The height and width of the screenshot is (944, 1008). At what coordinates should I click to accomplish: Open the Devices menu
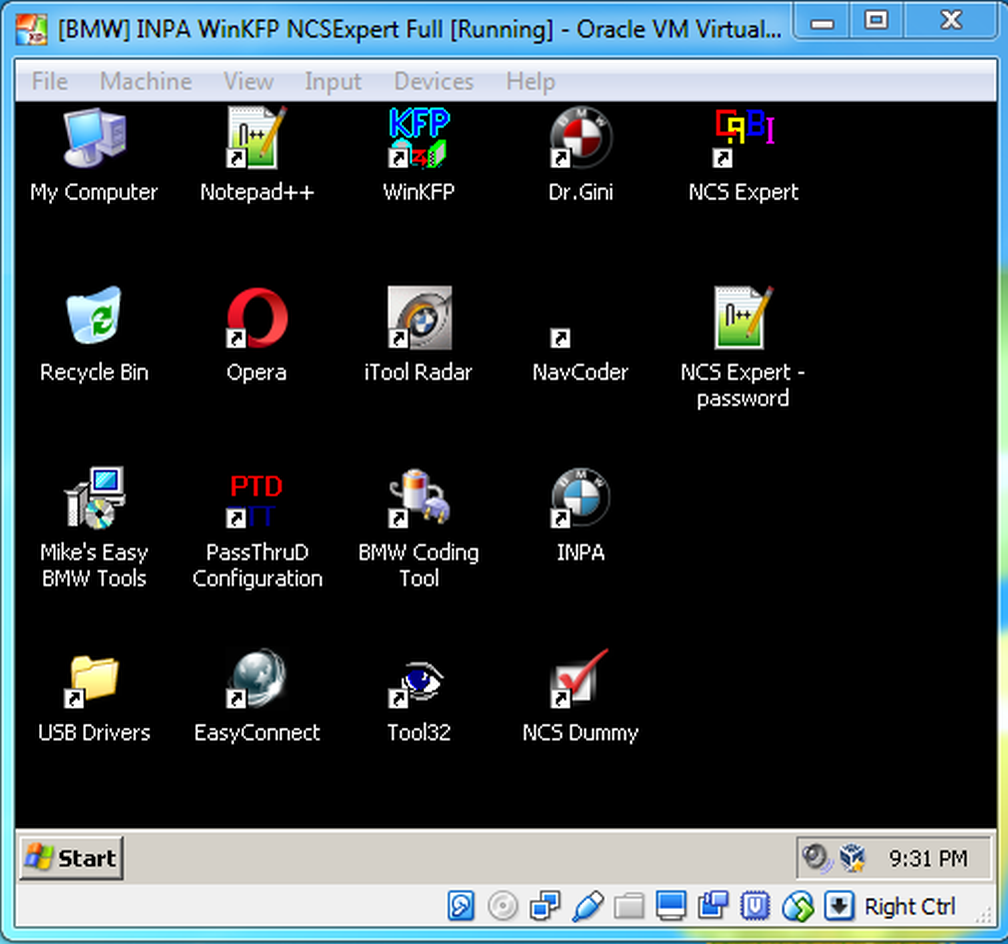(x=433, y=81)
